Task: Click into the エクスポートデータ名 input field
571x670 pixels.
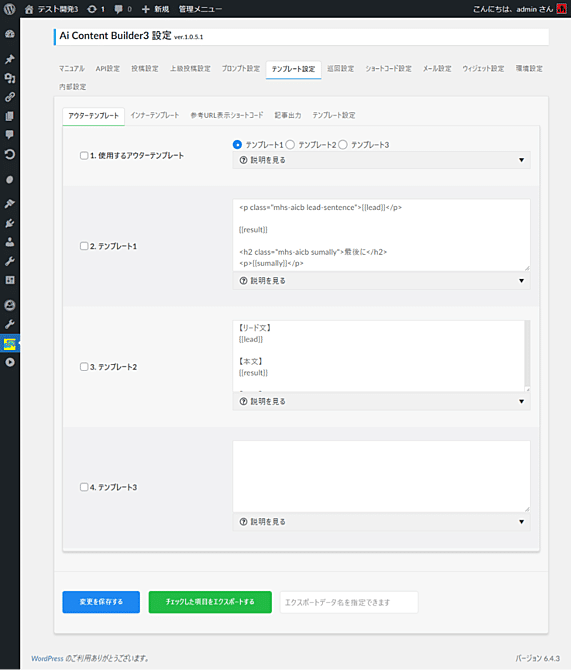Action: point(349,602)
